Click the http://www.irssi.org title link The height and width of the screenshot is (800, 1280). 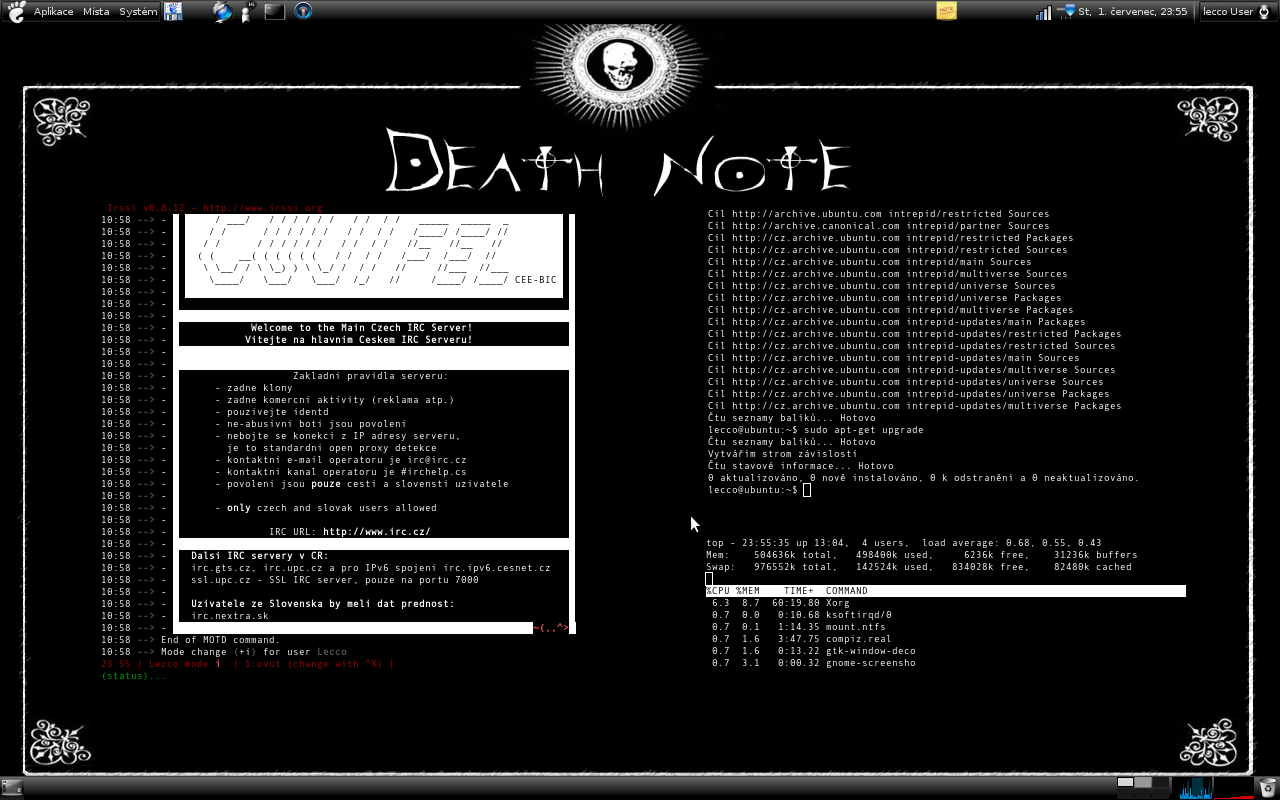pos(263,208)
